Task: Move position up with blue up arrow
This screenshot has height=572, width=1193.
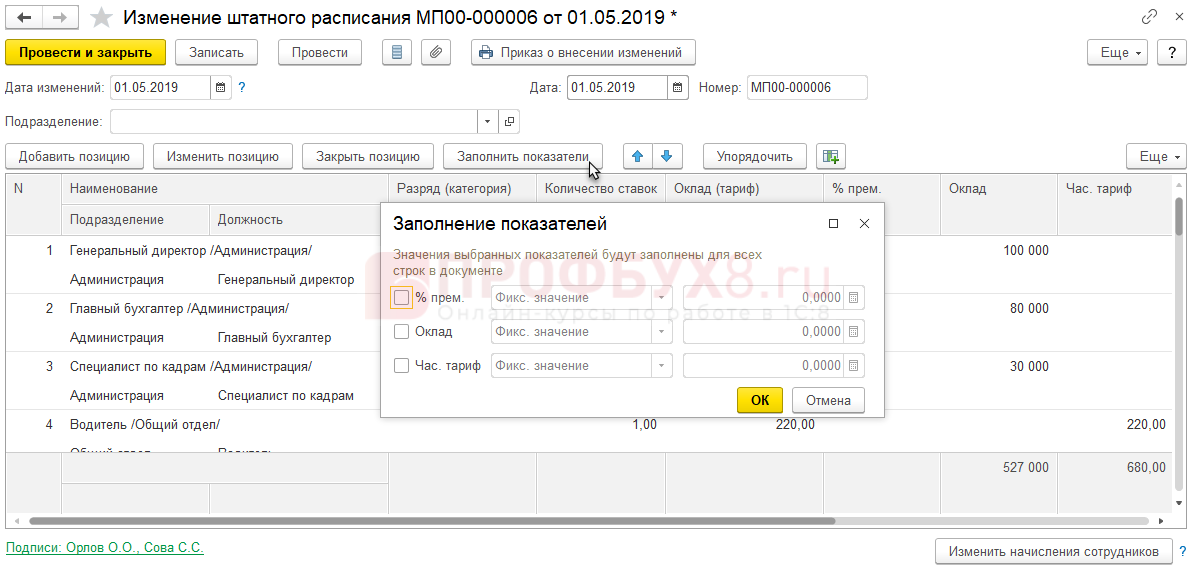Action: 638,157
